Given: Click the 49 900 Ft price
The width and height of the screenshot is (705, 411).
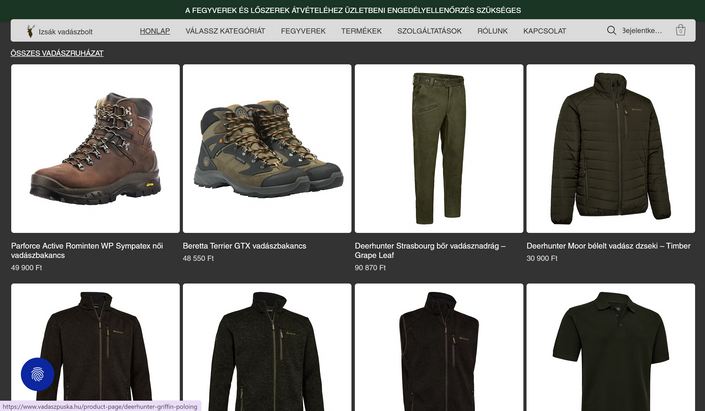Looking at the screenshot, I should coord(27,268).
